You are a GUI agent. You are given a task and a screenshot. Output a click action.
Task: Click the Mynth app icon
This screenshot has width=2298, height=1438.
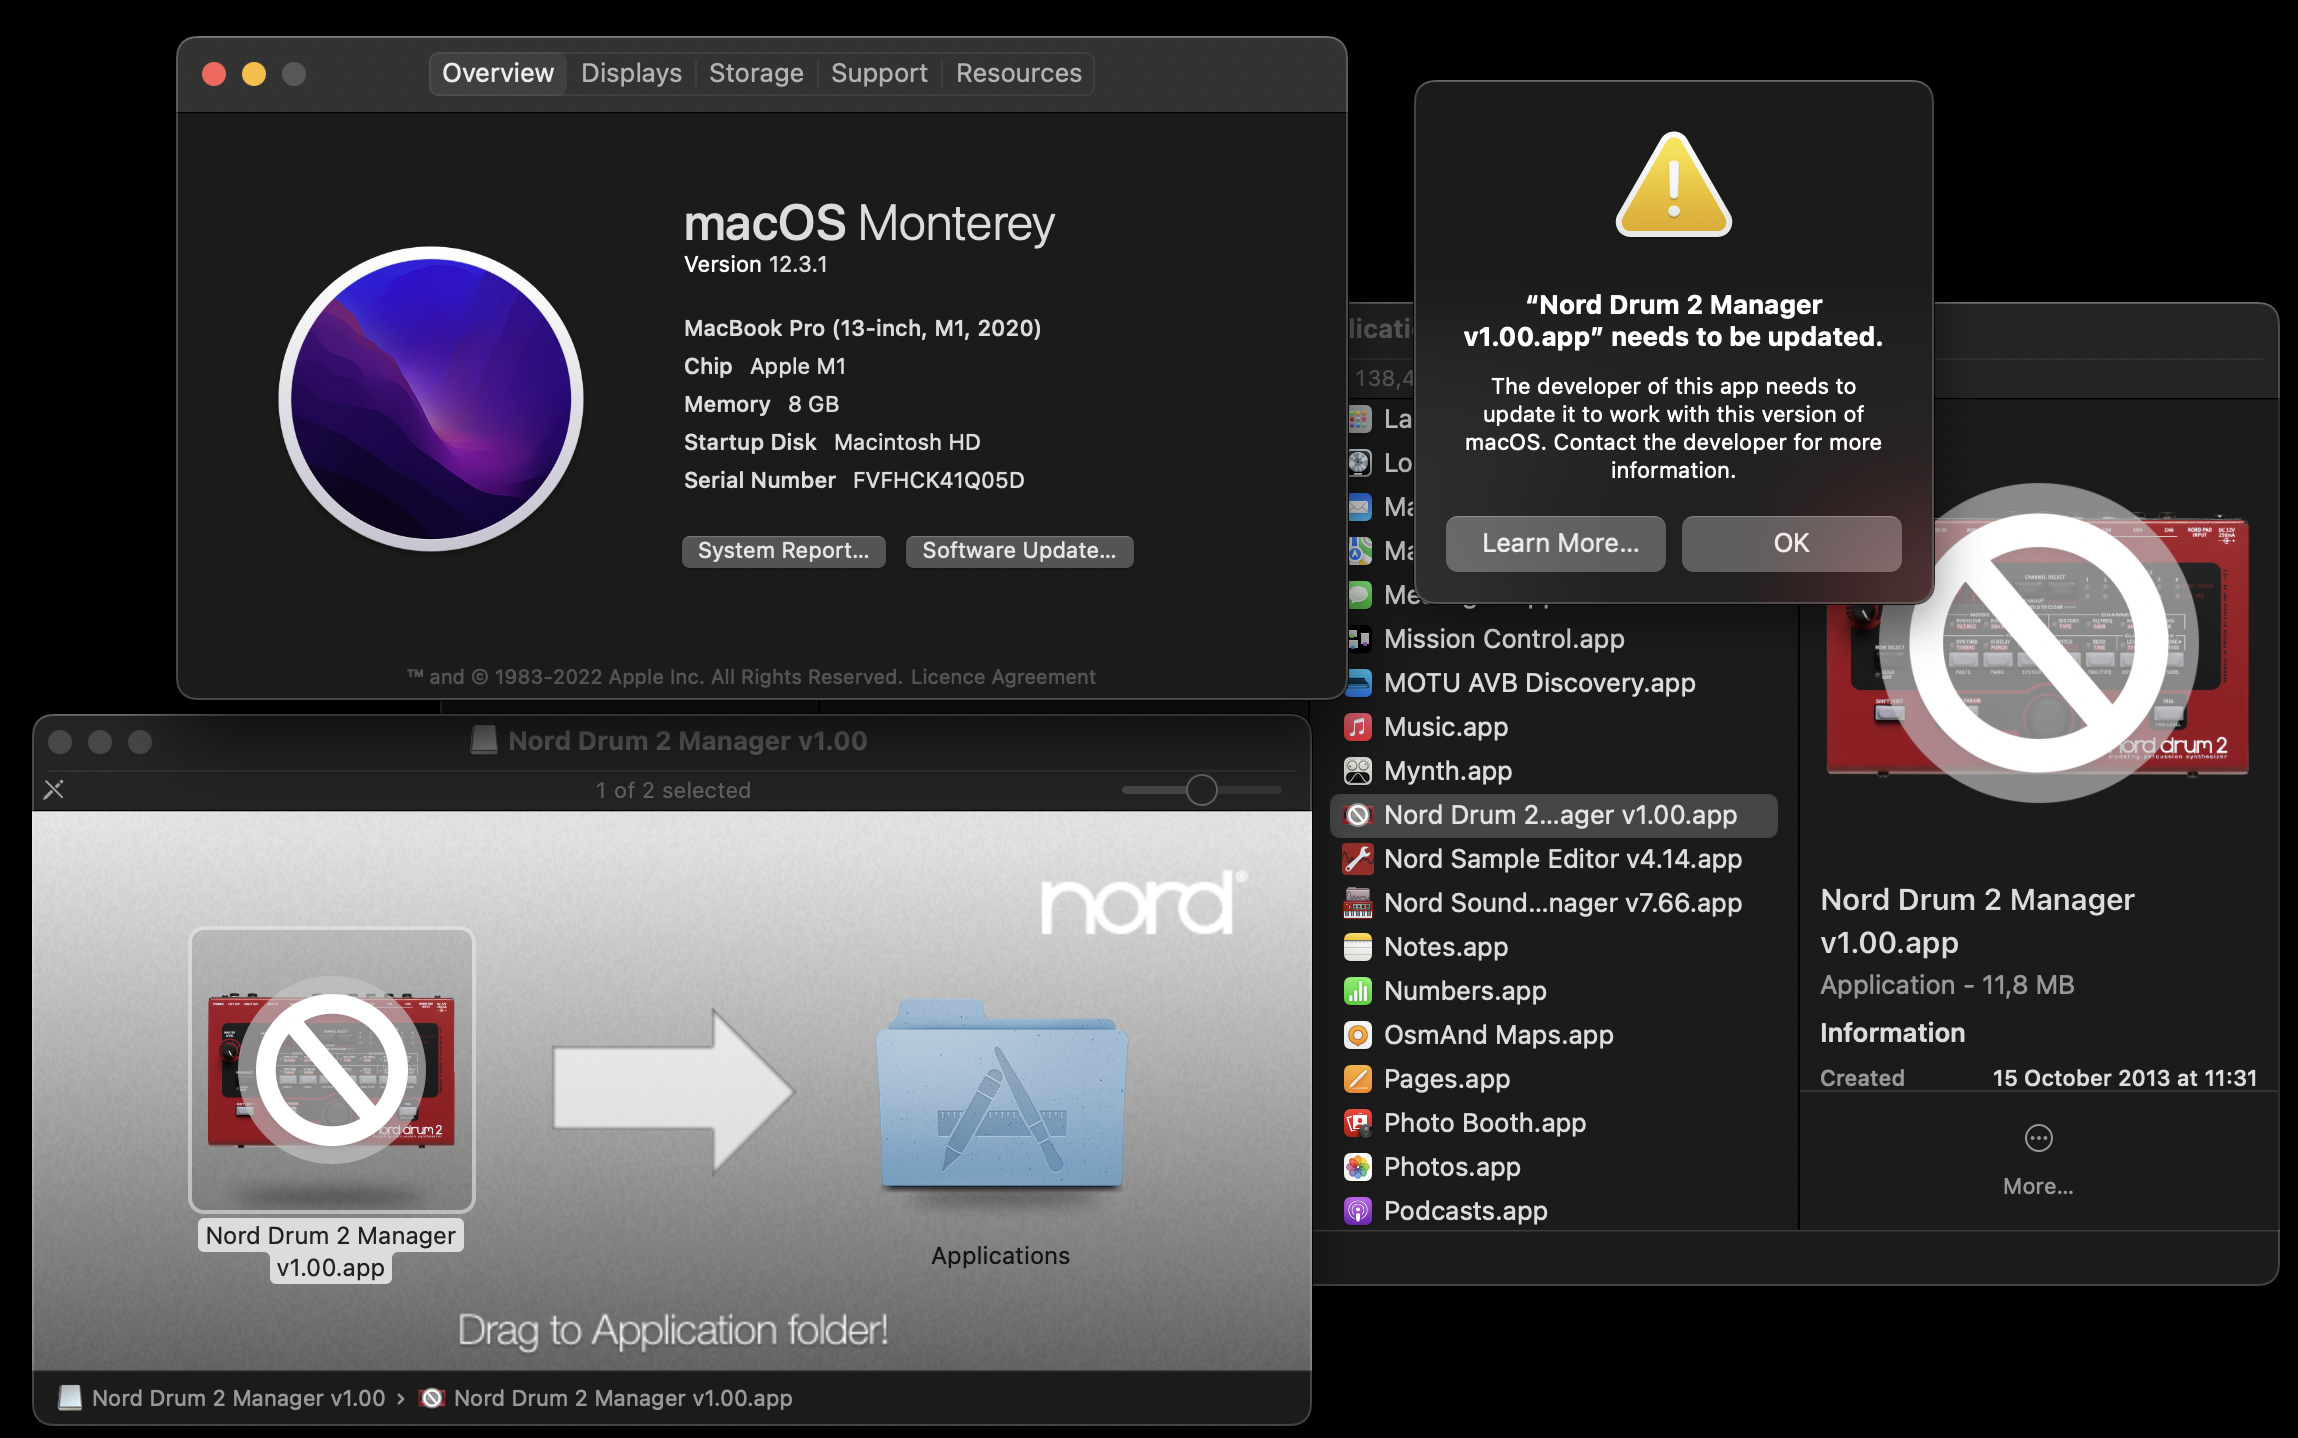click(x=1358, y=771)
